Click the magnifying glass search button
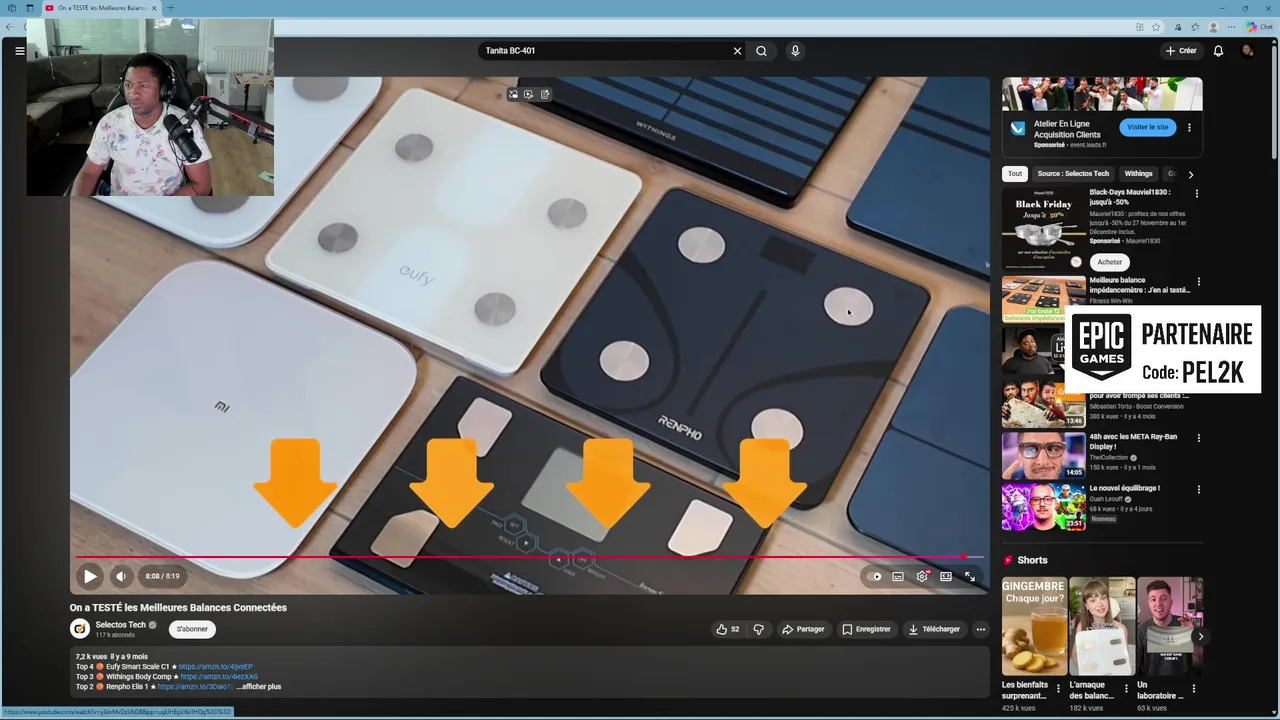This screenshot has width=1280, height=720. [761, 51]
